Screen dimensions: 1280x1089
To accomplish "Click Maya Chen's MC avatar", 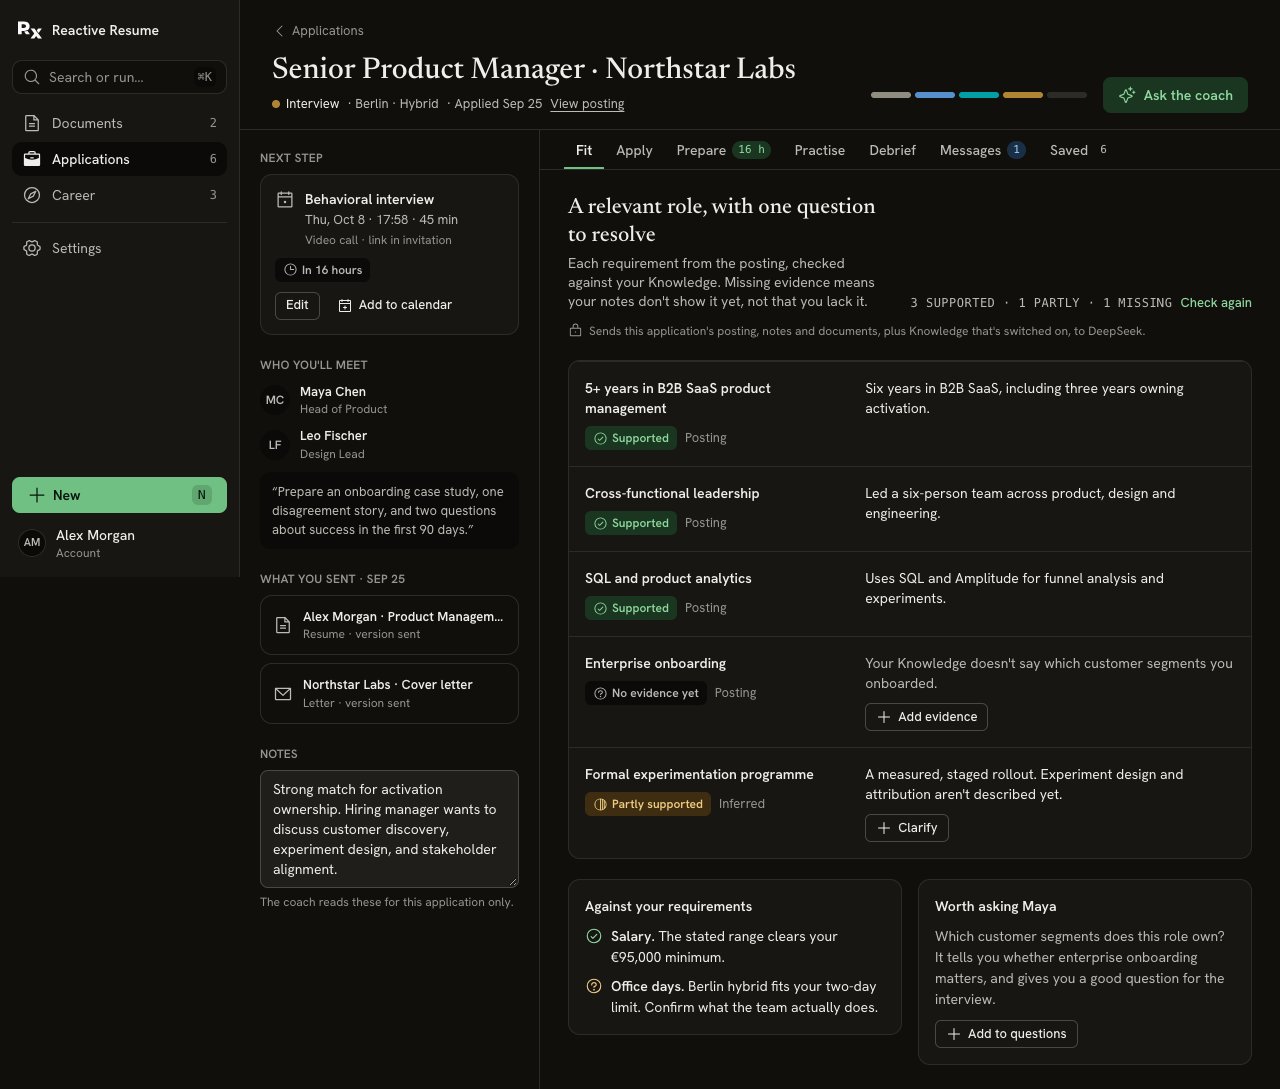I will pos(275,400).
